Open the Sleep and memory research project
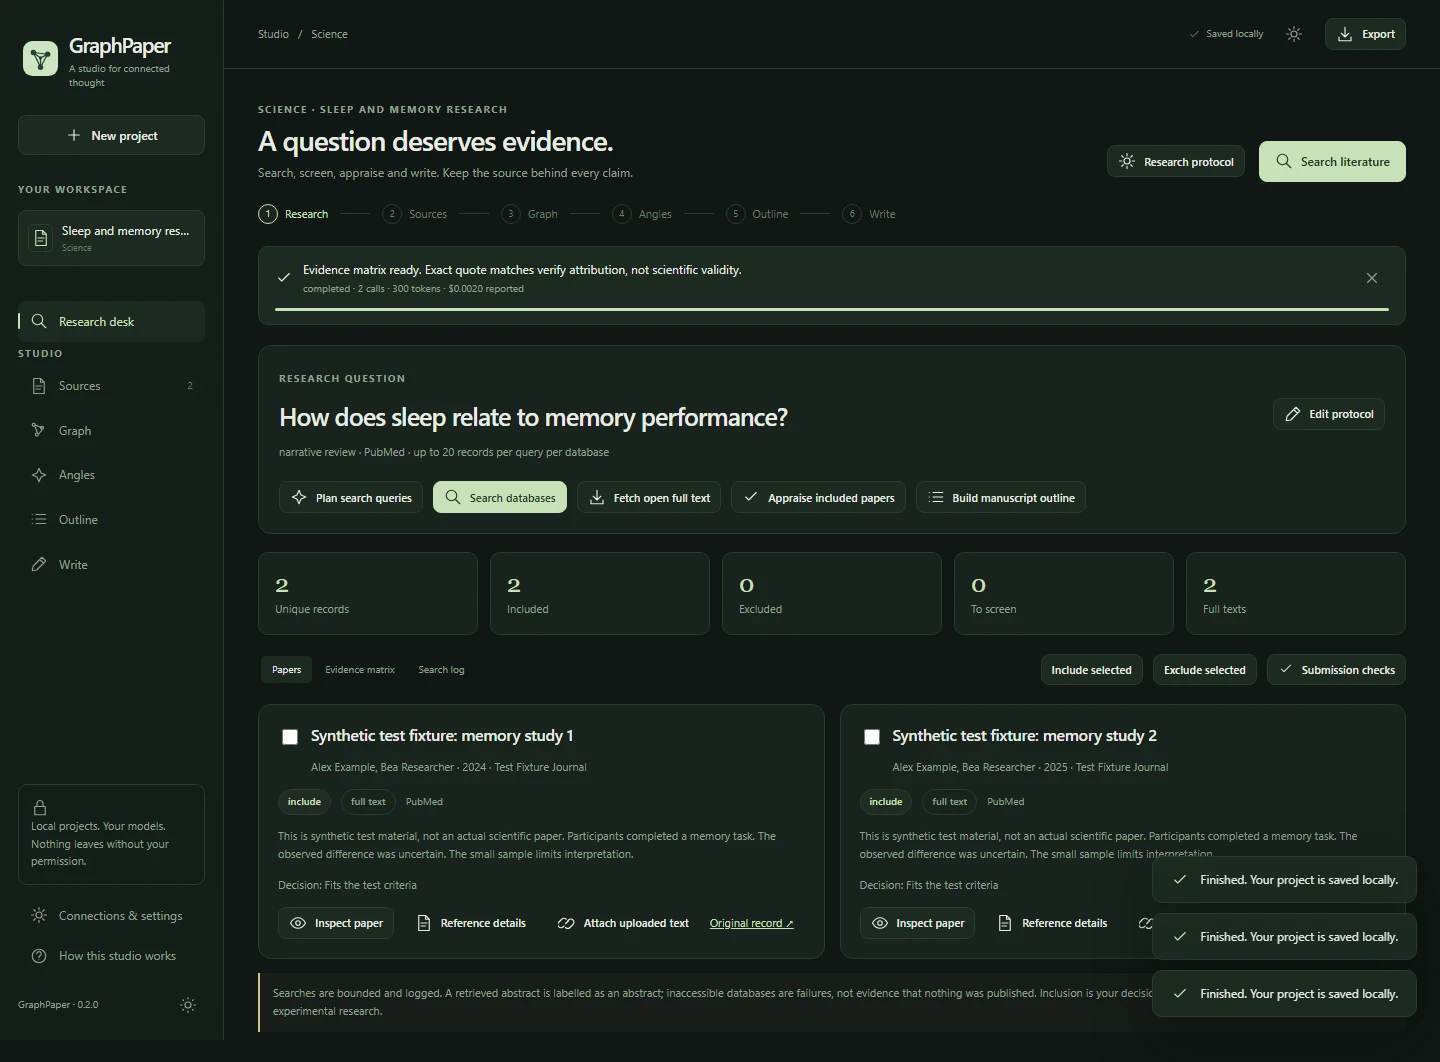Screen dimensions: 1440x1062 [x=111, y=238]
